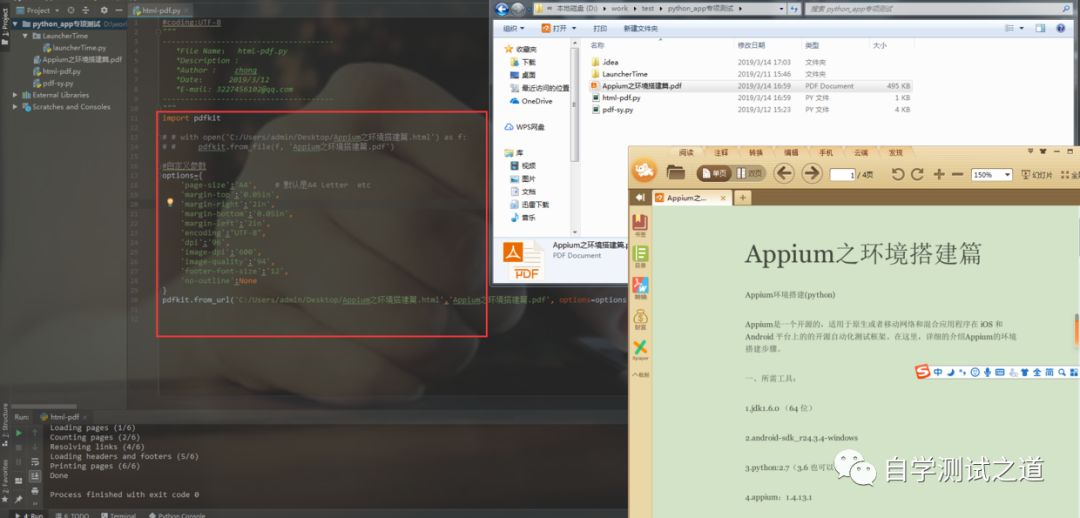Viewport: 1080px width, 518px height.
Task: Toggle the Explorer preview pane icon
Action: [x=1040, y=28]
